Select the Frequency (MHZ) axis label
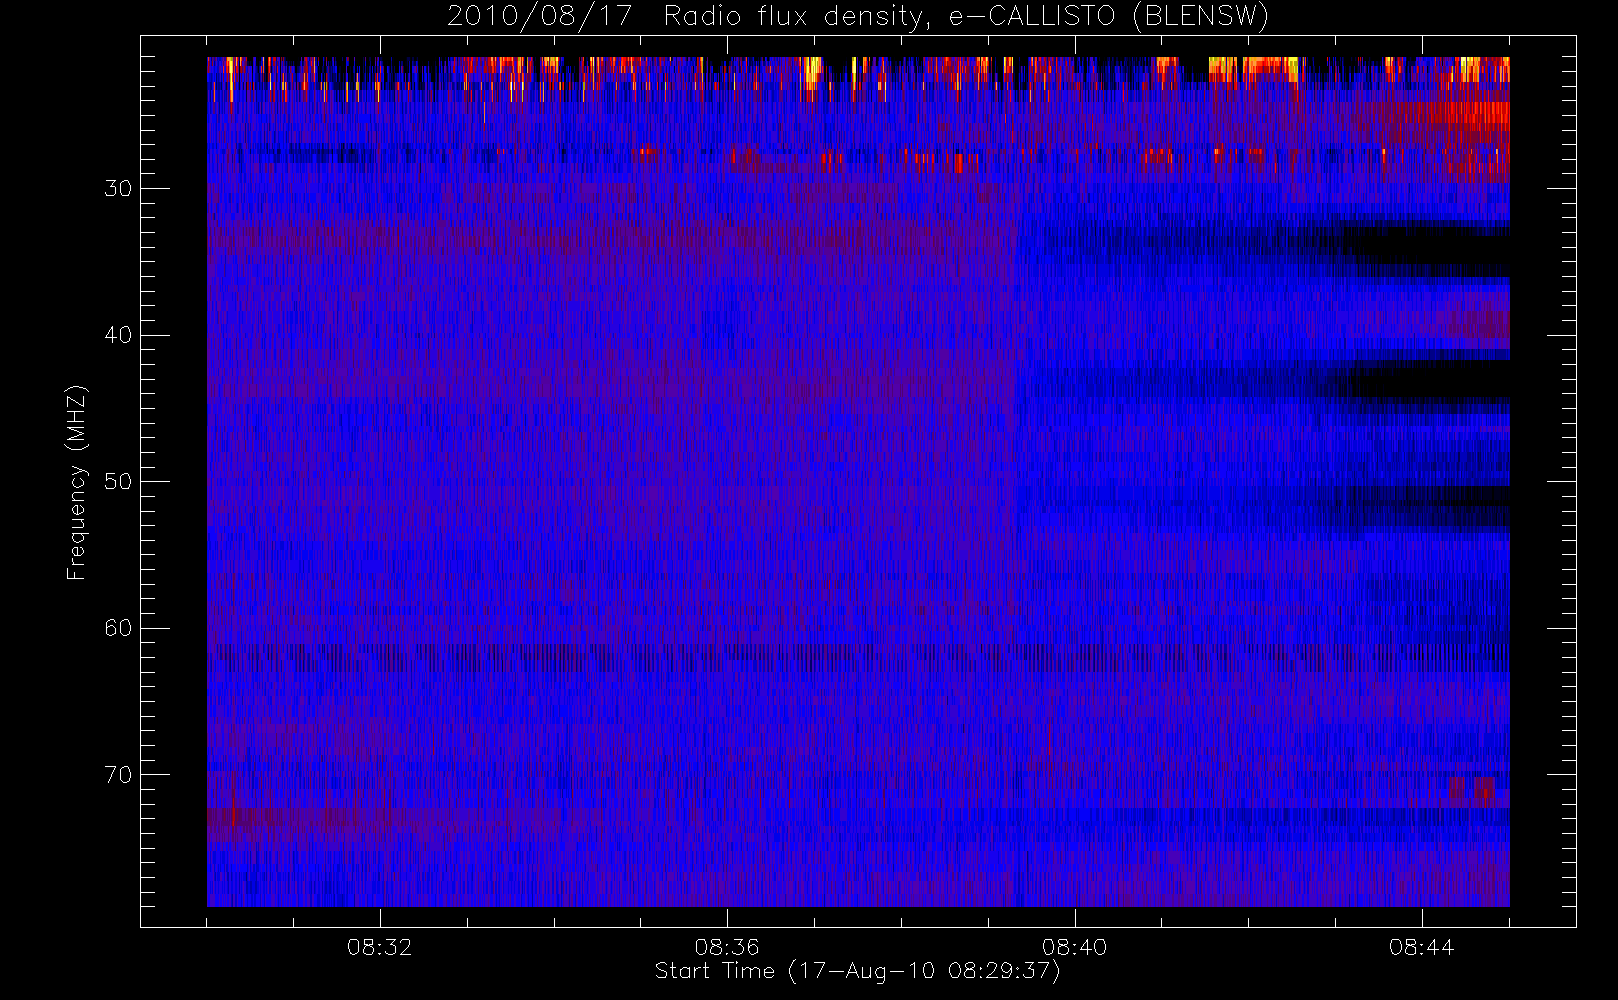Screen dimensions: 1618x1000 point(77,482)
